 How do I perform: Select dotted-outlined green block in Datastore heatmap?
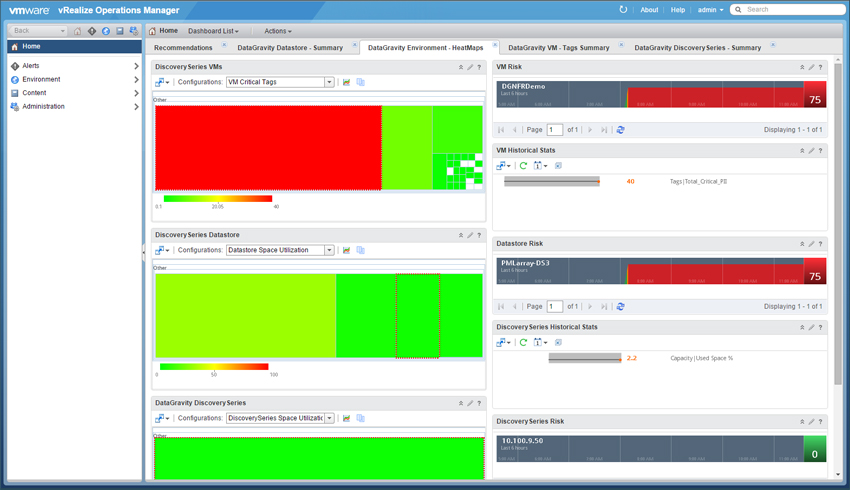click(x=417, y=316)
